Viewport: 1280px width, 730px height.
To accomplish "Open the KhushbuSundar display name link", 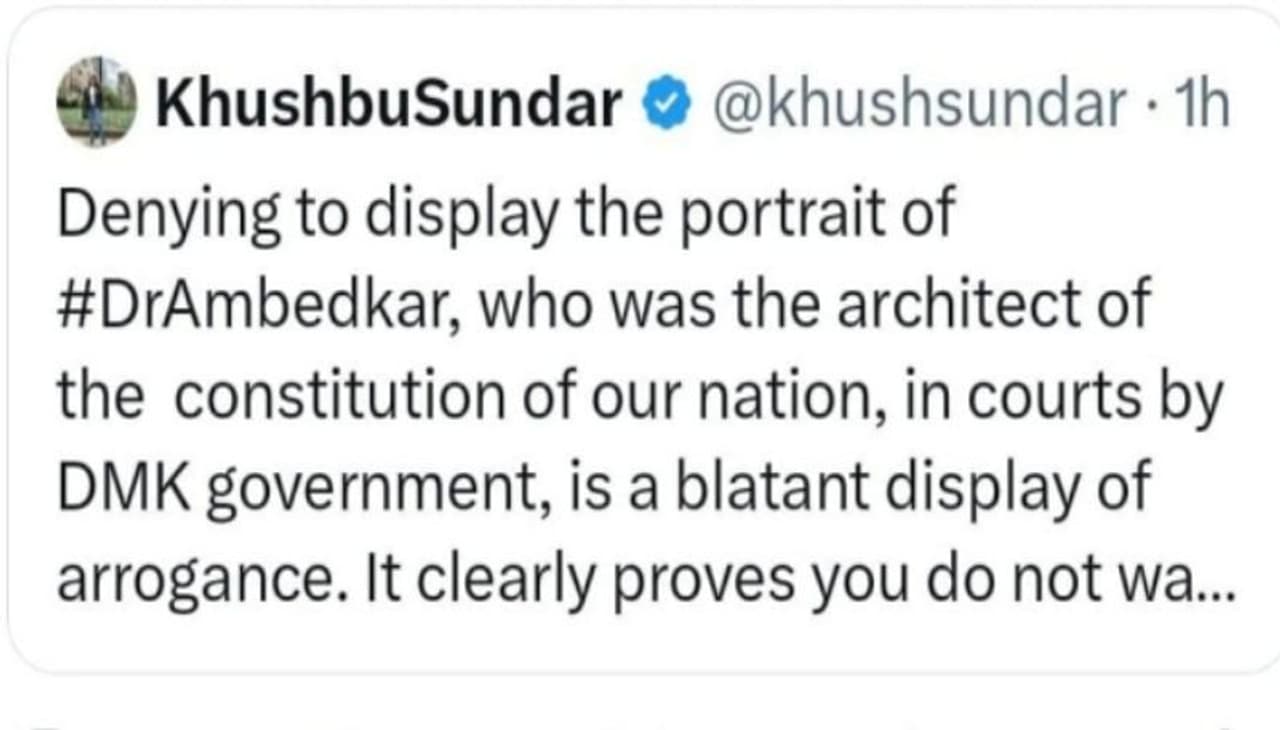I will tap(388, 104).
